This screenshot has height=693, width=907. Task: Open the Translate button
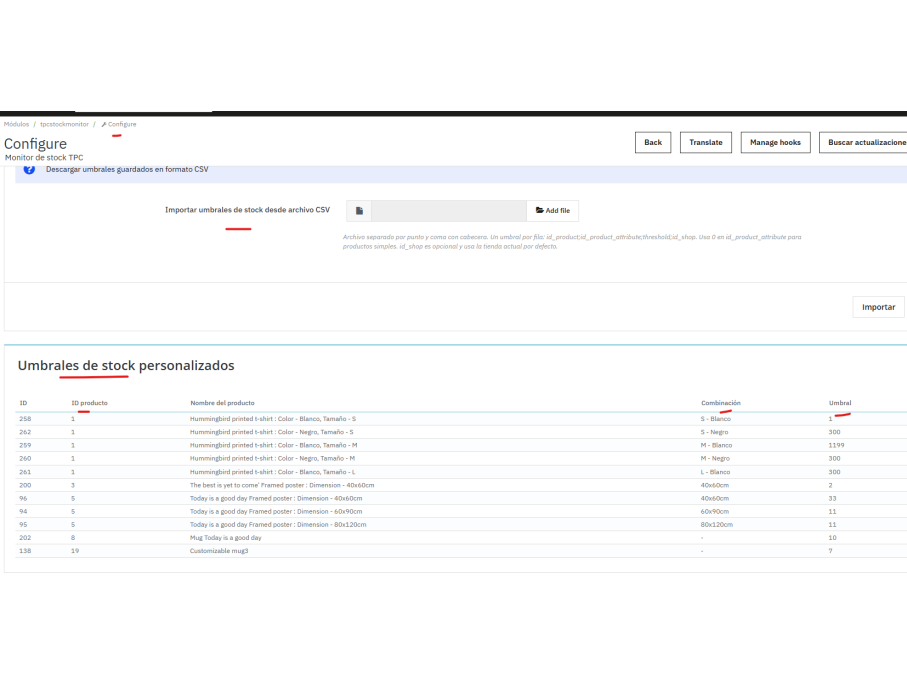[706, 142]
